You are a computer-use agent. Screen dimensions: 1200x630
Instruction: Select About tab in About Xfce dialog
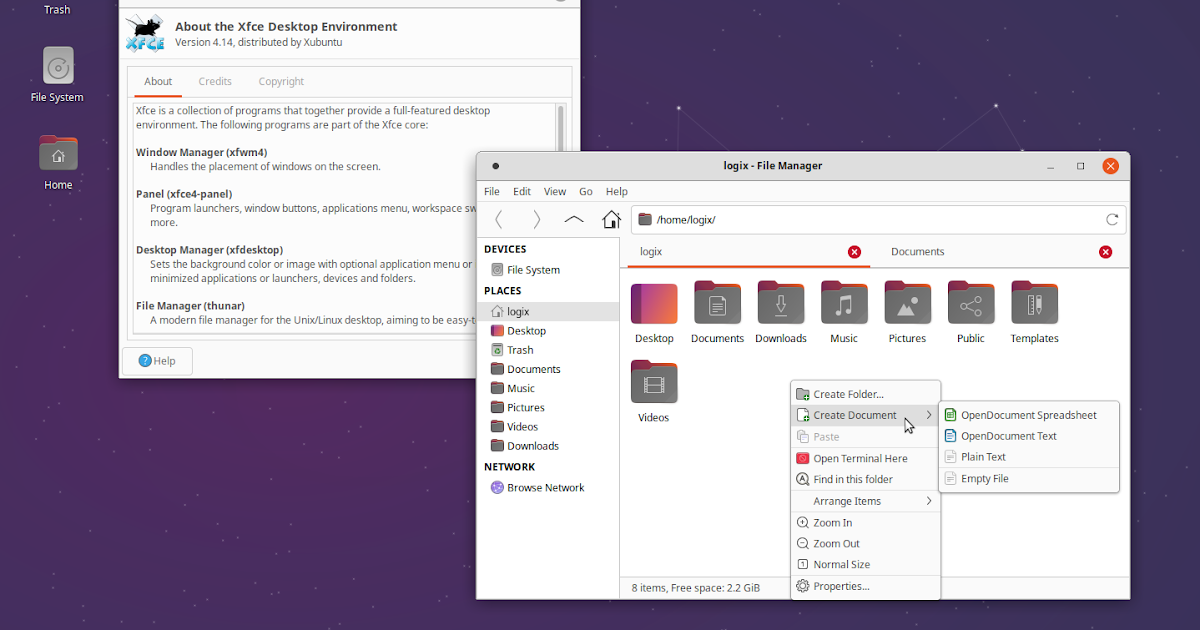click(158, 82)
